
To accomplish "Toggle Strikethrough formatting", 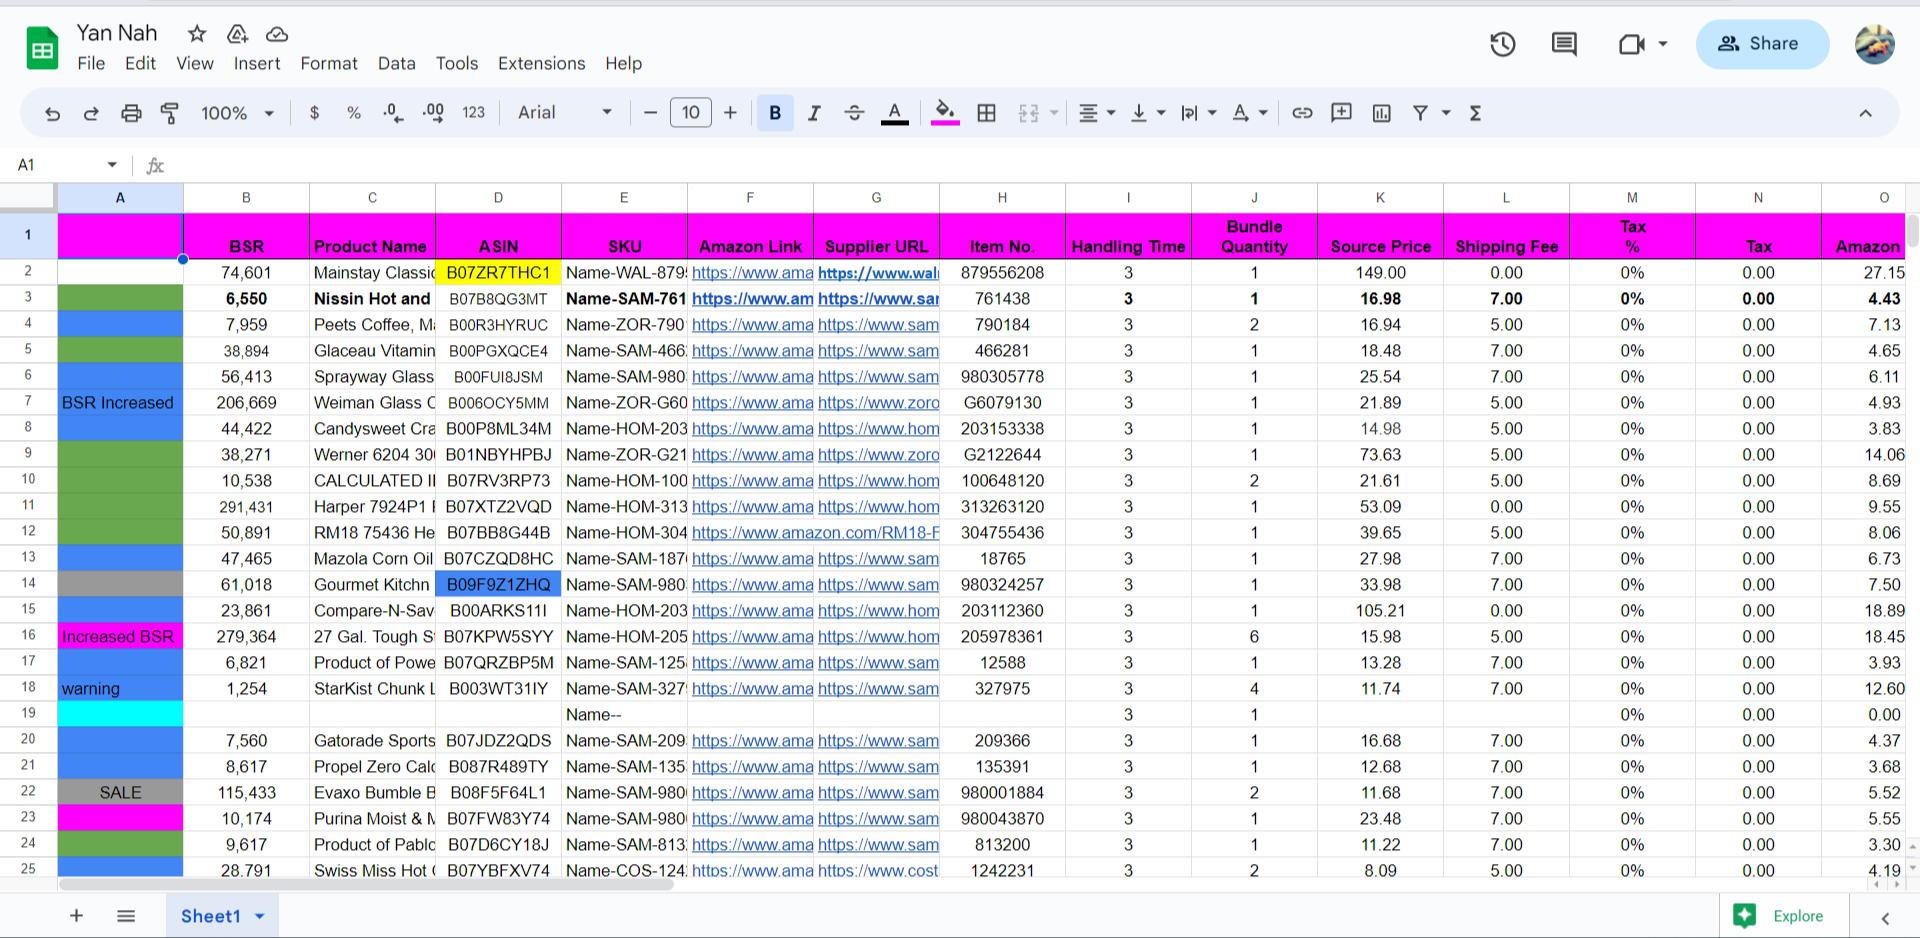I will [x=854, y=113].
